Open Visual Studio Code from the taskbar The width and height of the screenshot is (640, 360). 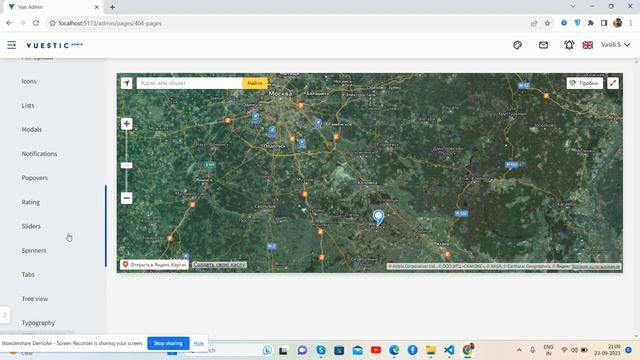(449, 350)
